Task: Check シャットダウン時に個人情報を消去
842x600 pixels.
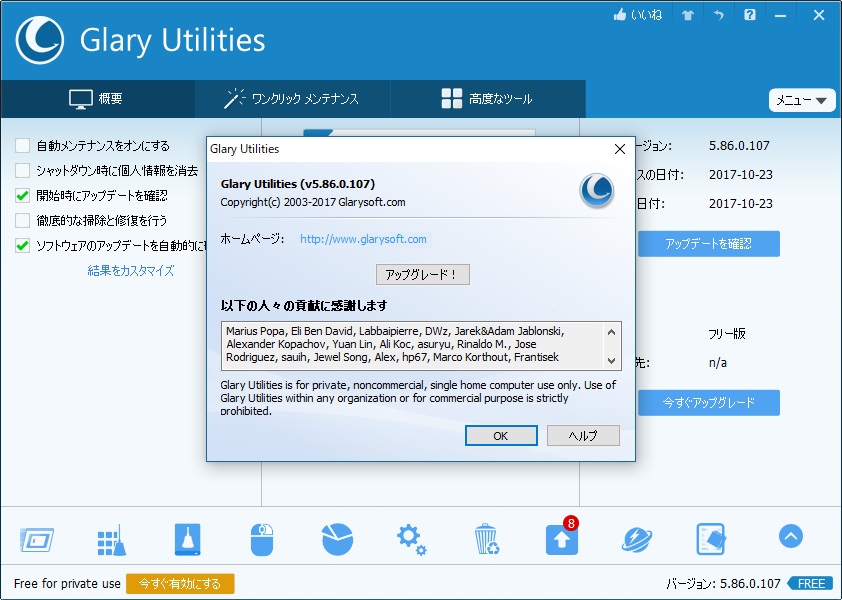Action: pos(22,169)
